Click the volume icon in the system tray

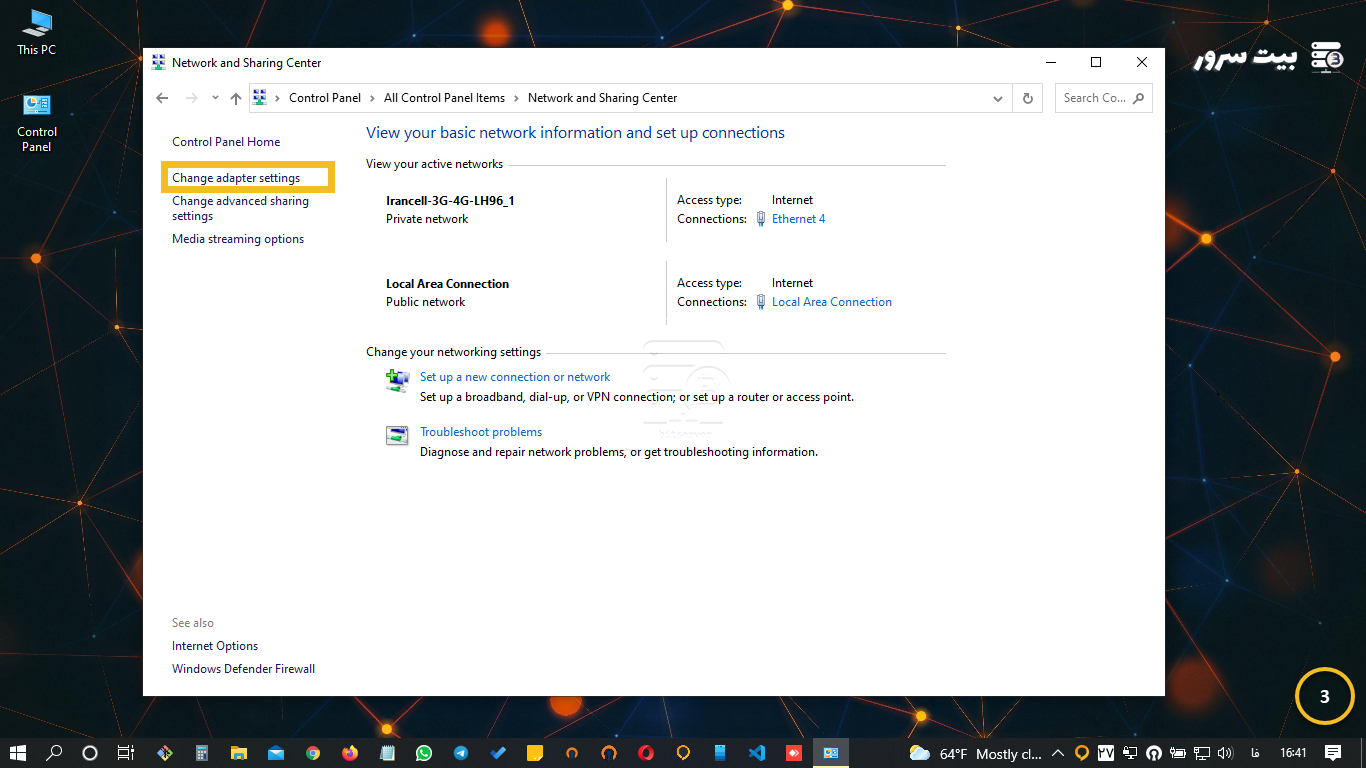[x=1226, y=753]
